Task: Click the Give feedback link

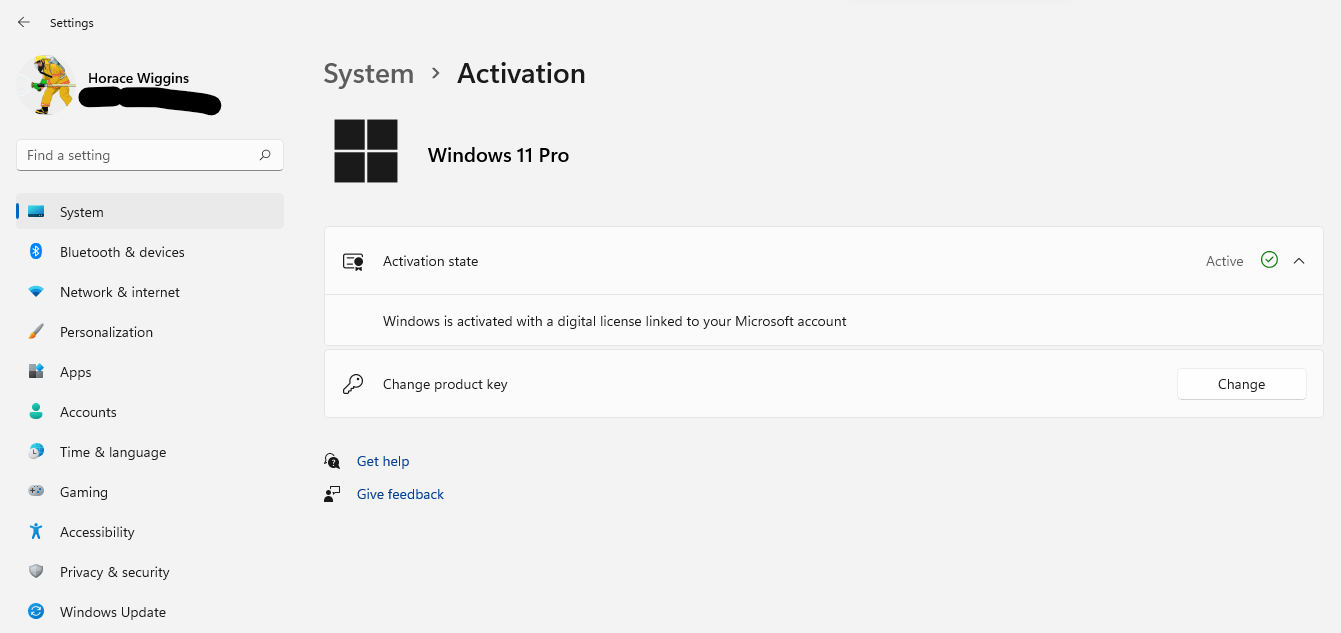Action: [400, 493]
